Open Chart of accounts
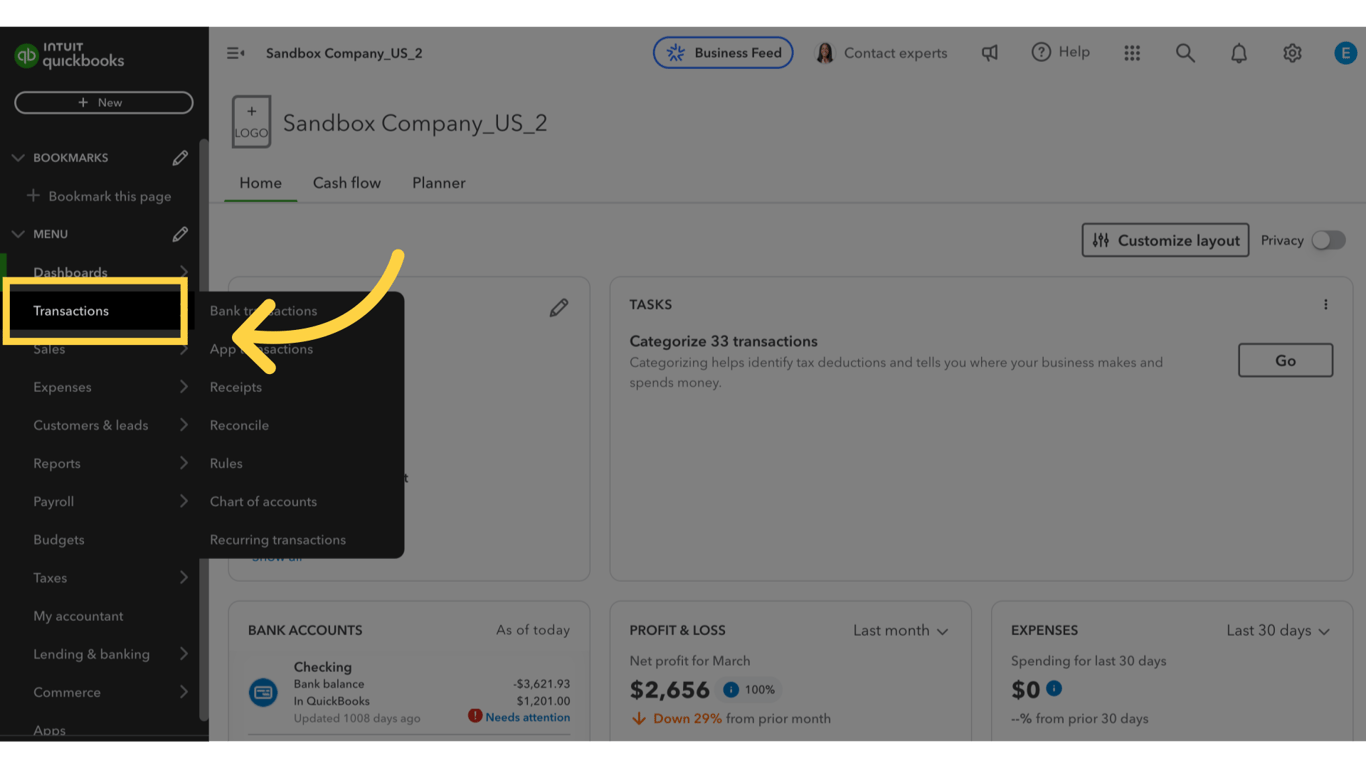The width and height of the screenshot is (1366, 768). tap(263, 501)
